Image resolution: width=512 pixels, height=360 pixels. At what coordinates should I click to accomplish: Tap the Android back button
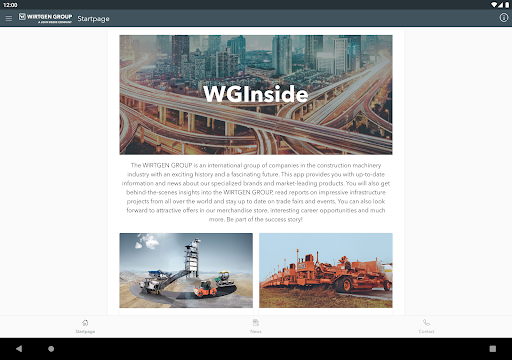point(19,349)
